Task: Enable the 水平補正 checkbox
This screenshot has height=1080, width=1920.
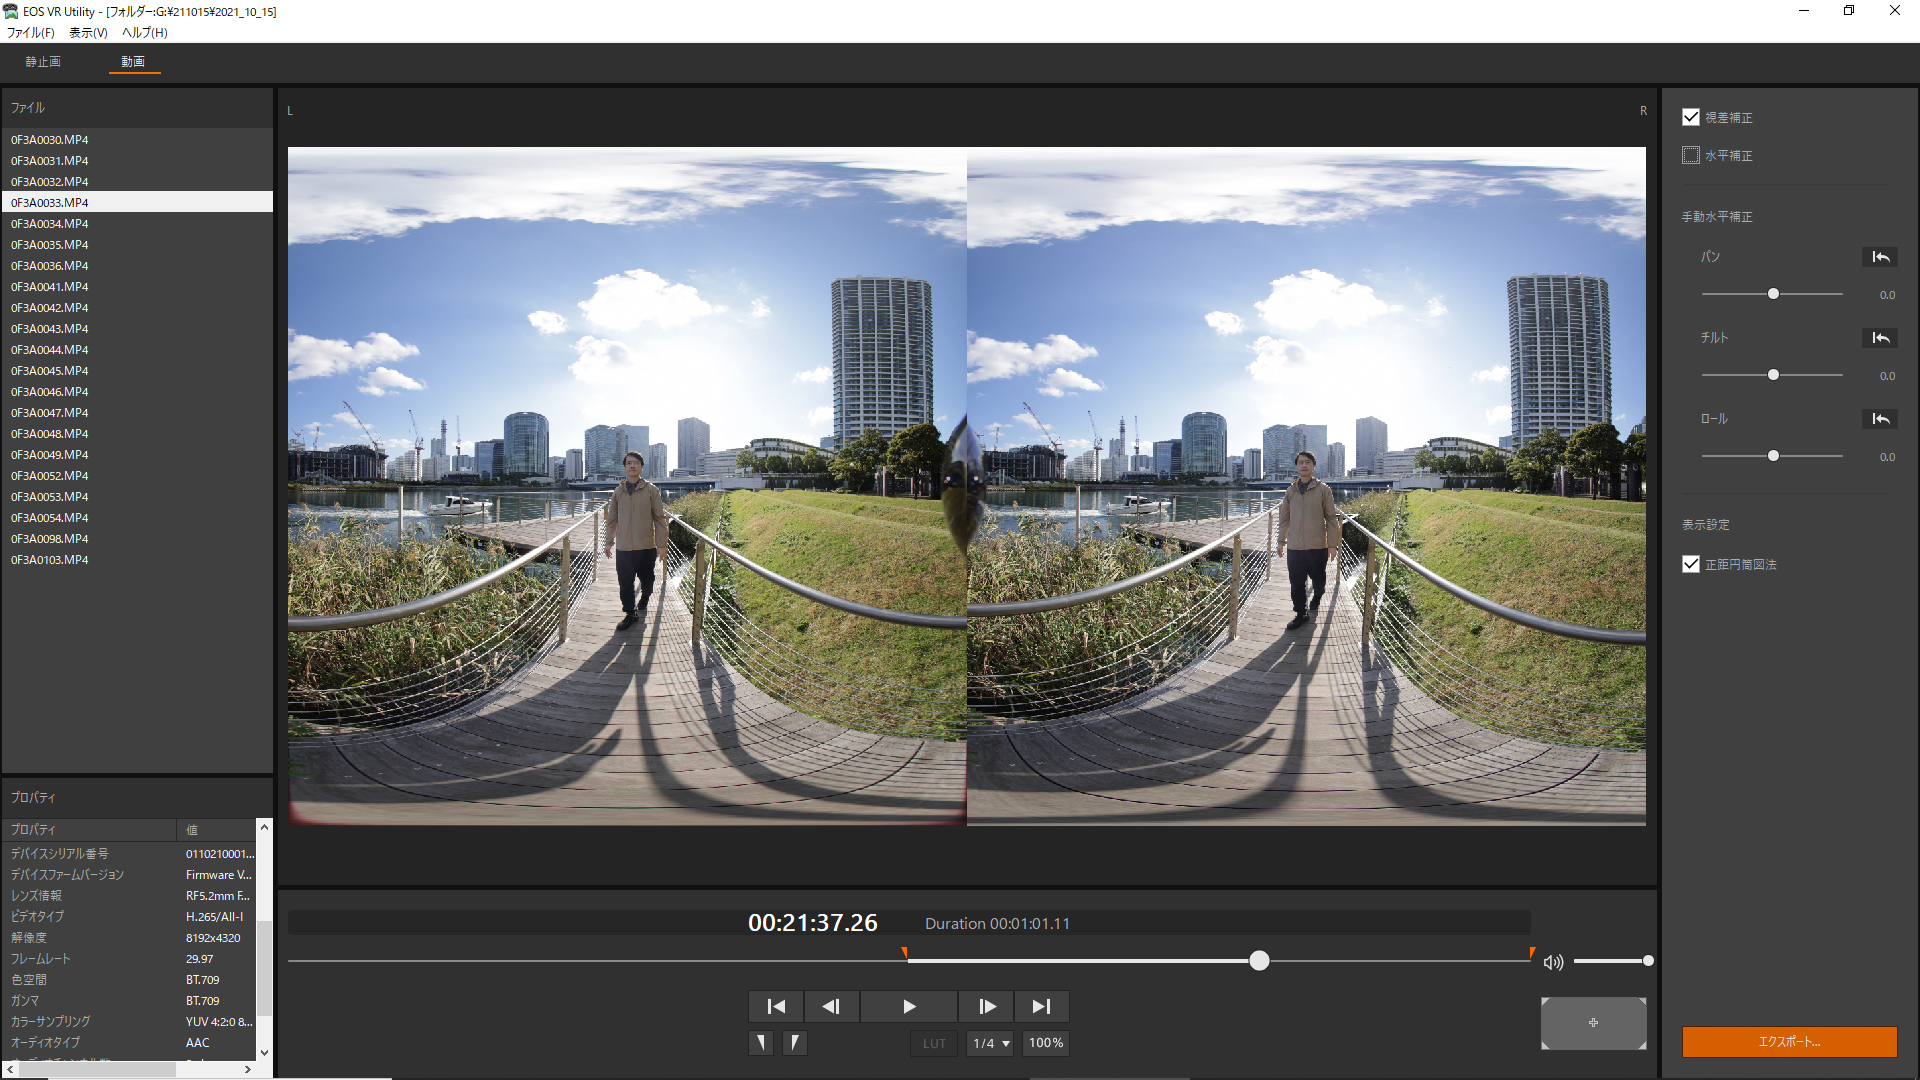Action: [x=1691, y=155]
